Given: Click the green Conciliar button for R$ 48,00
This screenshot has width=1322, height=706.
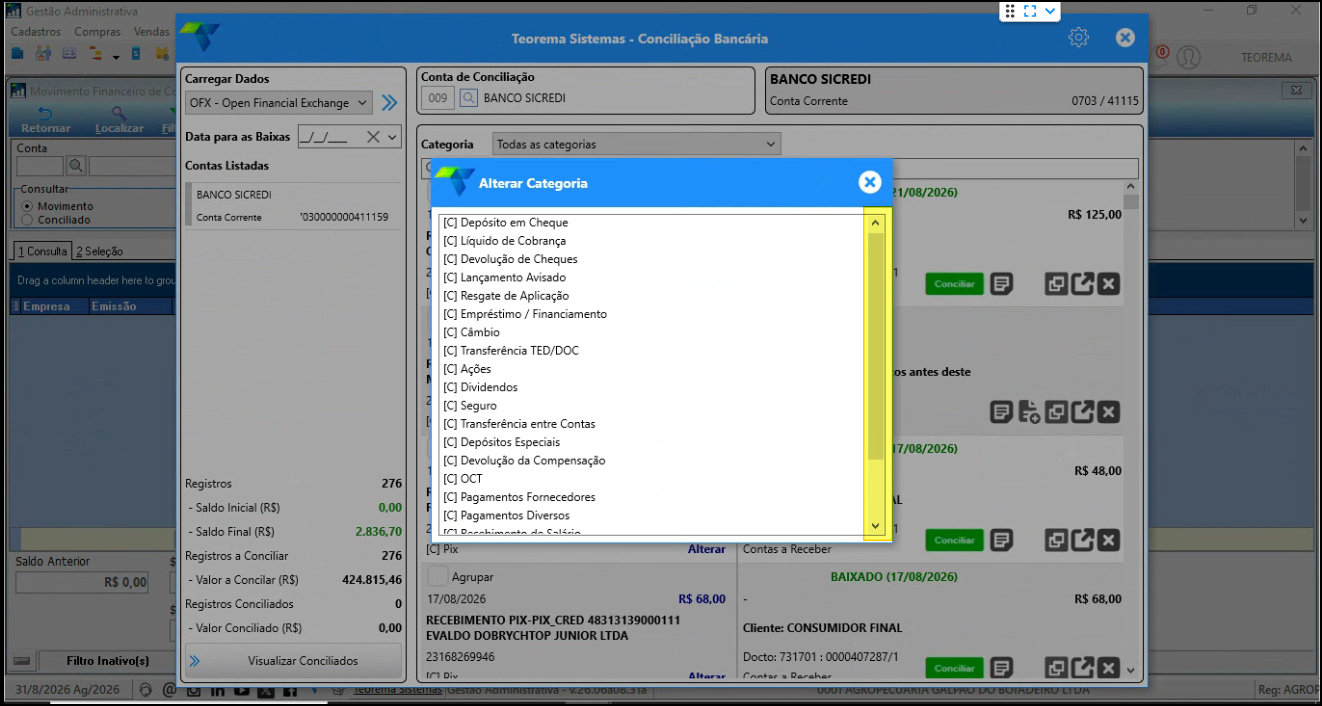Looking at the screenshot, I should tap(954, 540).
